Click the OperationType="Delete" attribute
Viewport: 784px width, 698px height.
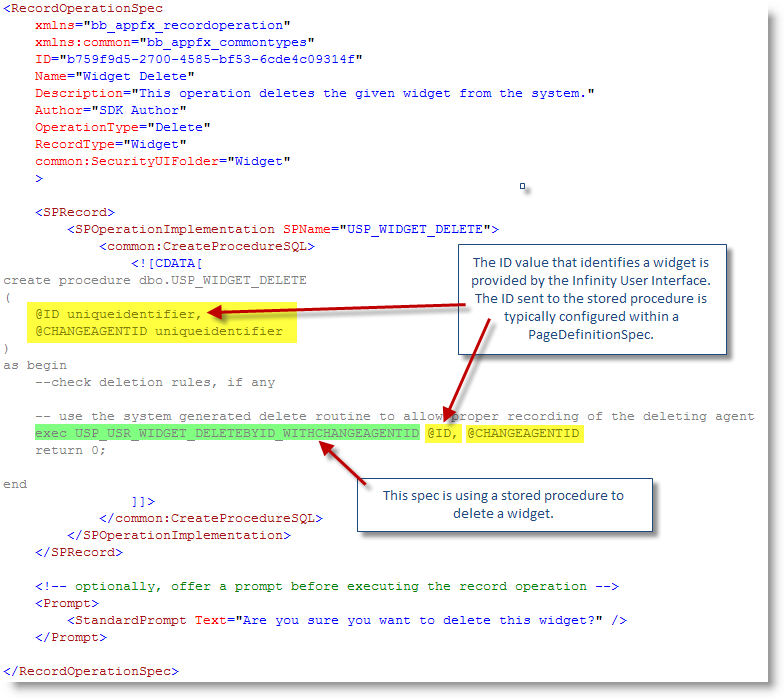[x=122, y=128]
